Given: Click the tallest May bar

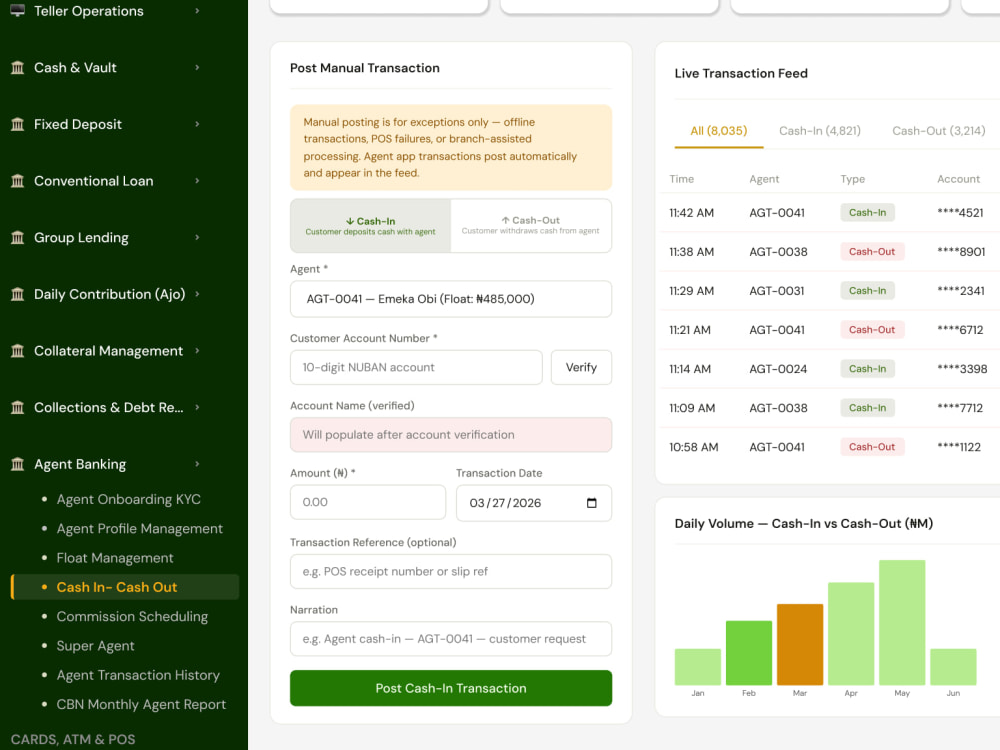Looking at the screenshot, I should 902,622.
